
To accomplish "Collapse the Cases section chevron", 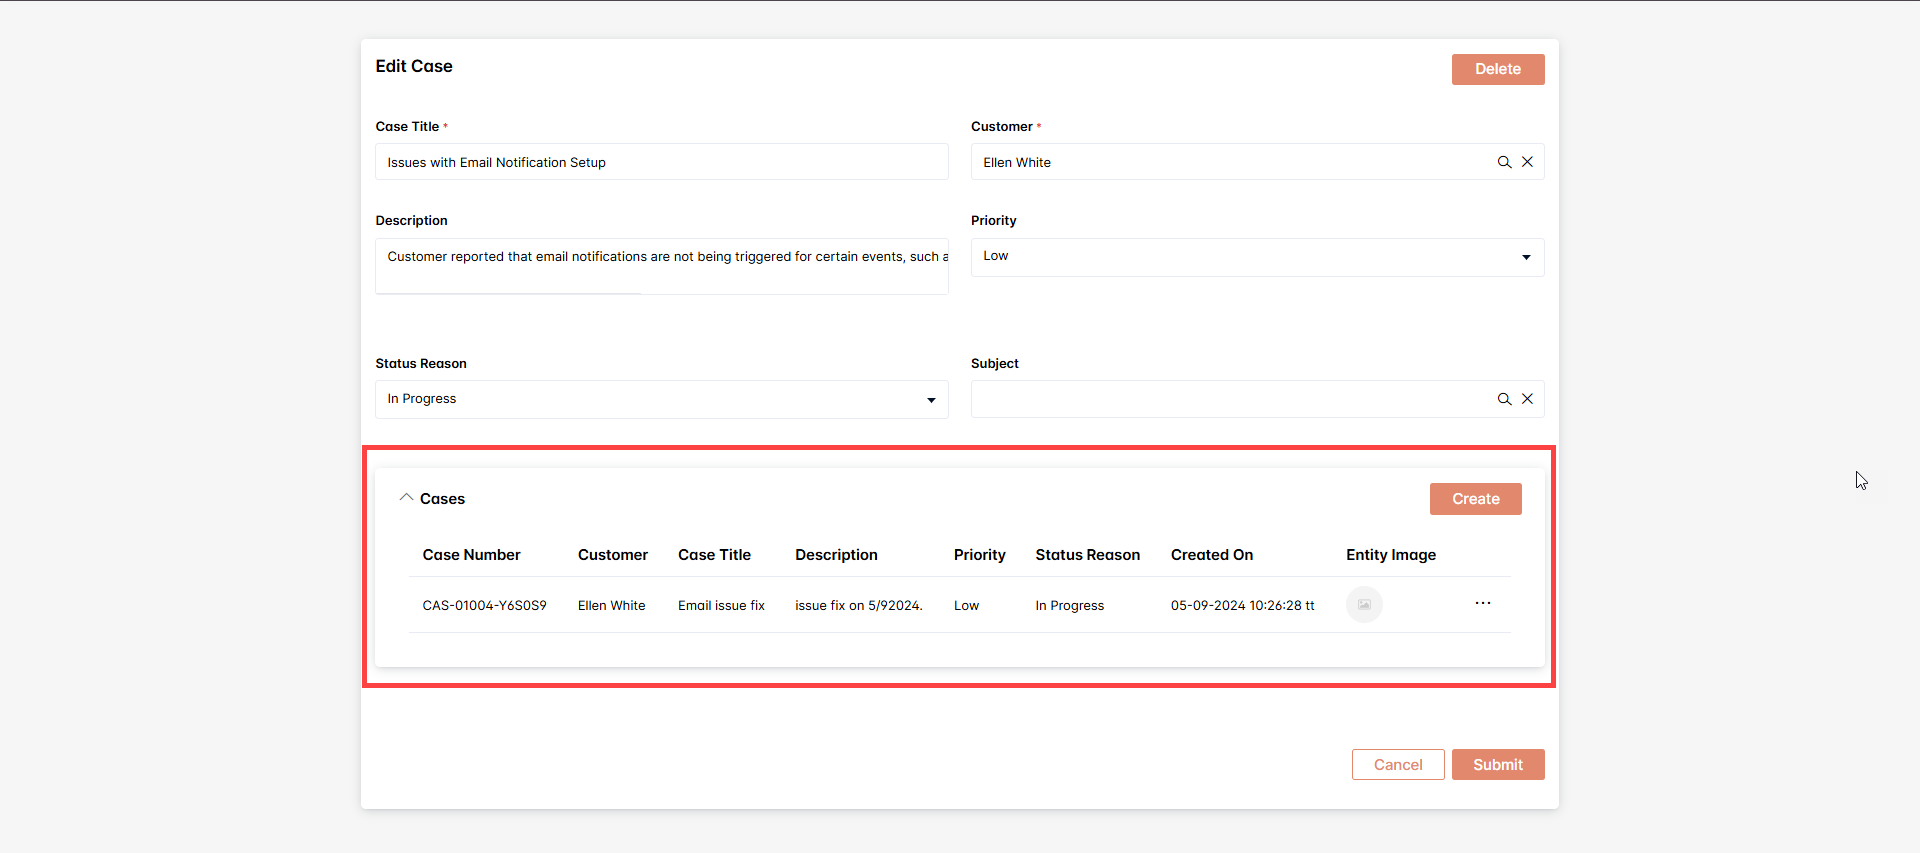I will pyautogui.click(x=406, y=498).
